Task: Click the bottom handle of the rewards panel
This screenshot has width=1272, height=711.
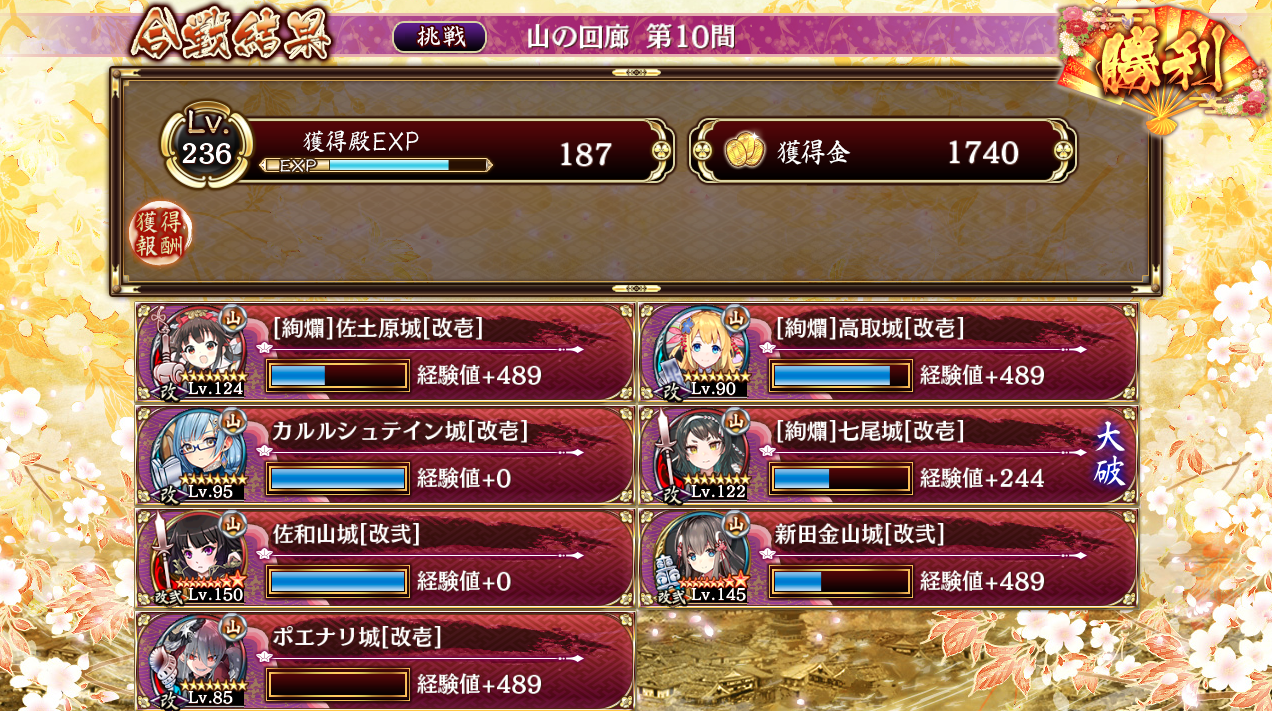Action: coord(636,289)
